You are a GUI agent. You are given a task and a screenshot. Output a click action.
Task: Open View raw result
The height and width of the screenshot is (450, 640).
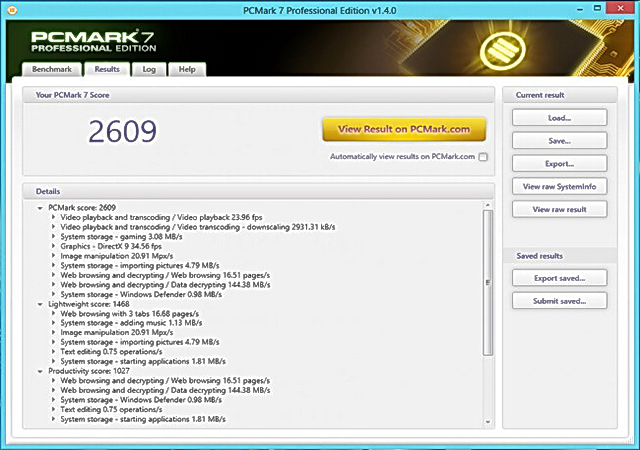[559, 209]
